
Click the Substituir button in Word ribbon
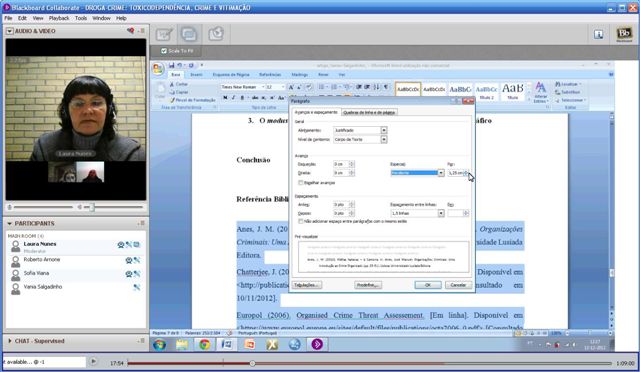(567, 92)
